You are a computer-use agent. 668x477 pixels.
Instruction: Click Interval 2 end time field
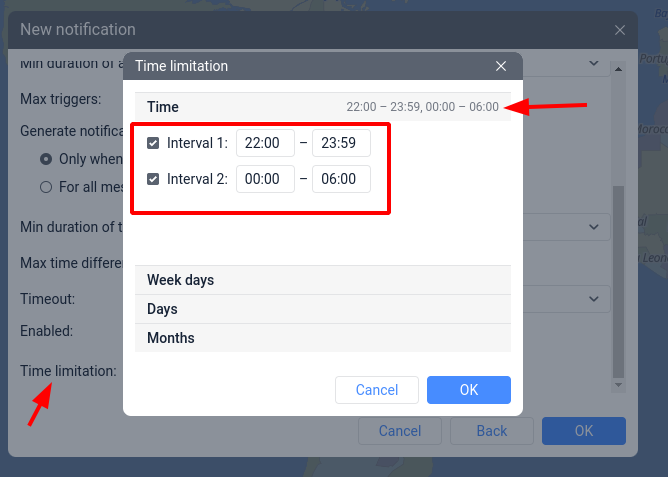point(341,179)
